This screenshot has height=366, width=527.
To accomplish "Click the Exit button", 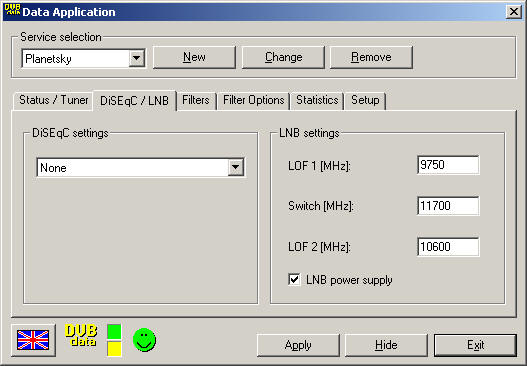I will coord(476,345).
